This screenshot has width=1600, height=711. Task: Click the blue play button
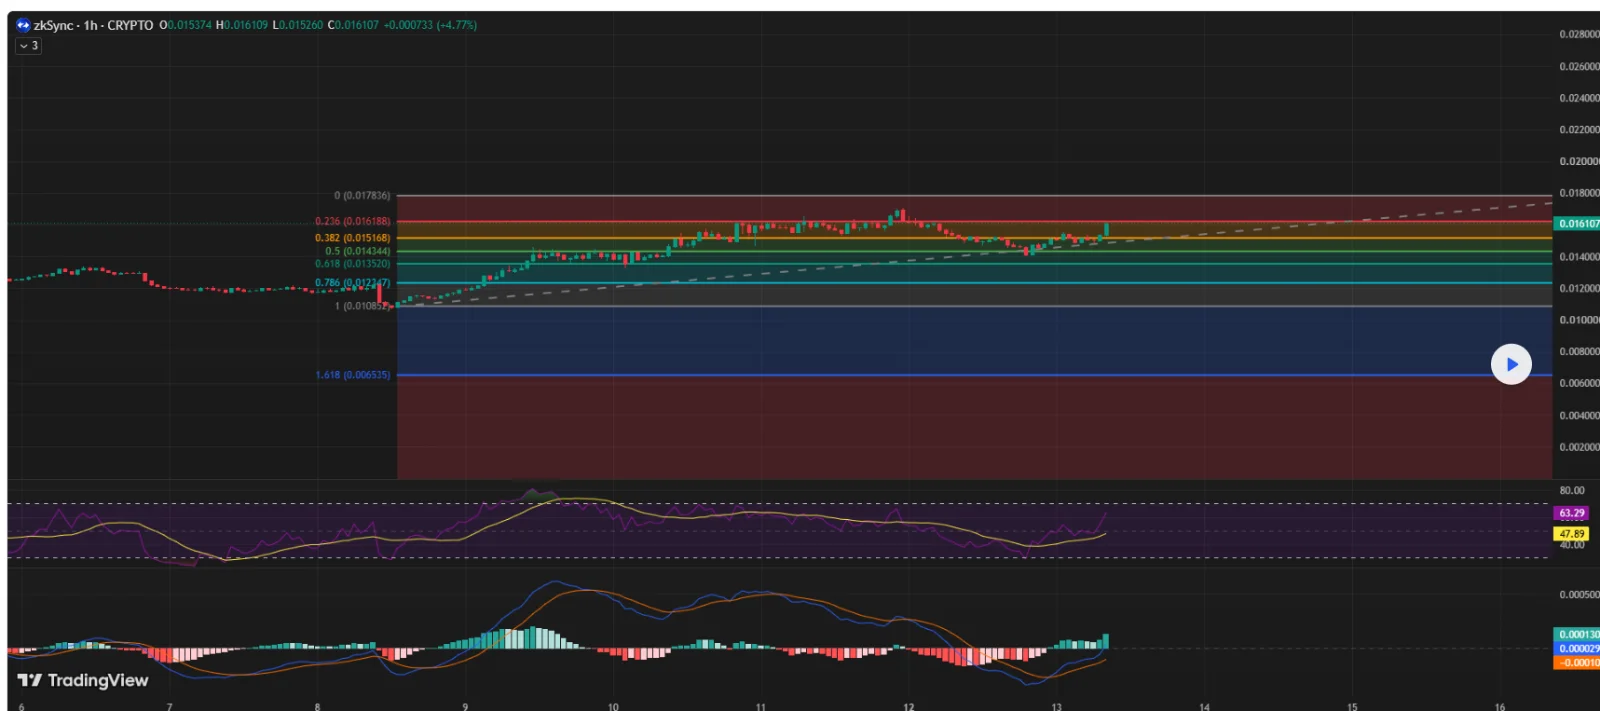pyautogui.click(x=1511, y=365)
